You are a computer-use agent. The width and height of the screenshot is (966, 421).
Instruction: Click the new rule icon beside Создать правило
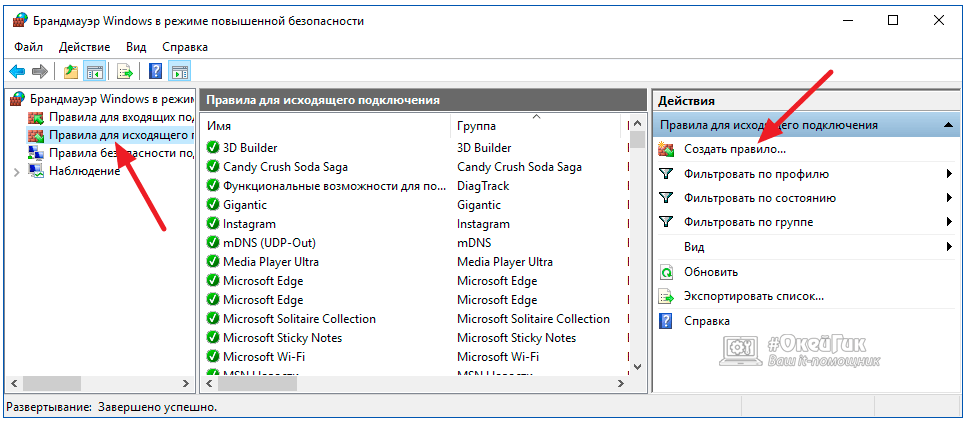[666, 149]
